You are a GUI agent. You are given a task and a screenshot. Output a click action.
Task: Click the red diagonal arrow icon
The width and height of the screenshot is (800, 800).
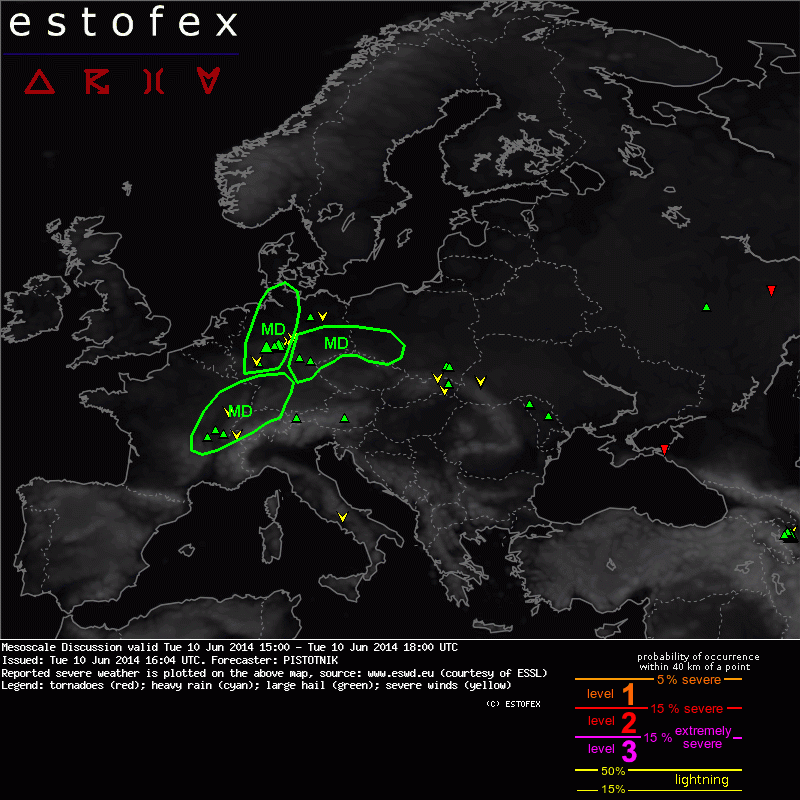98,81
